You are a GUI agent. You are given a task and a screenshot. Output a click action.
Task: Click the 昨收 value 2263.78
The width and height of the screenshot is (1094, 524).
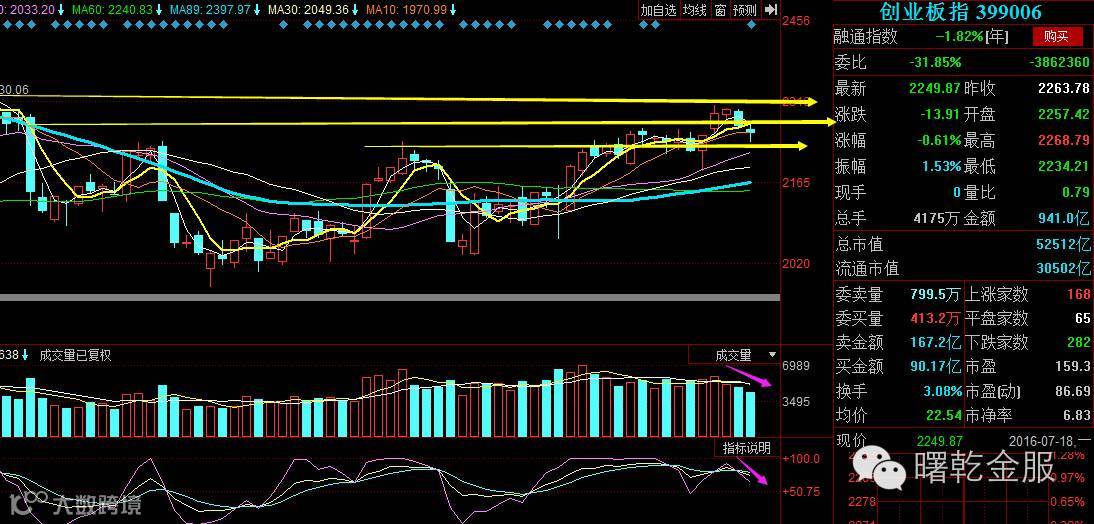click(1063, 89)
